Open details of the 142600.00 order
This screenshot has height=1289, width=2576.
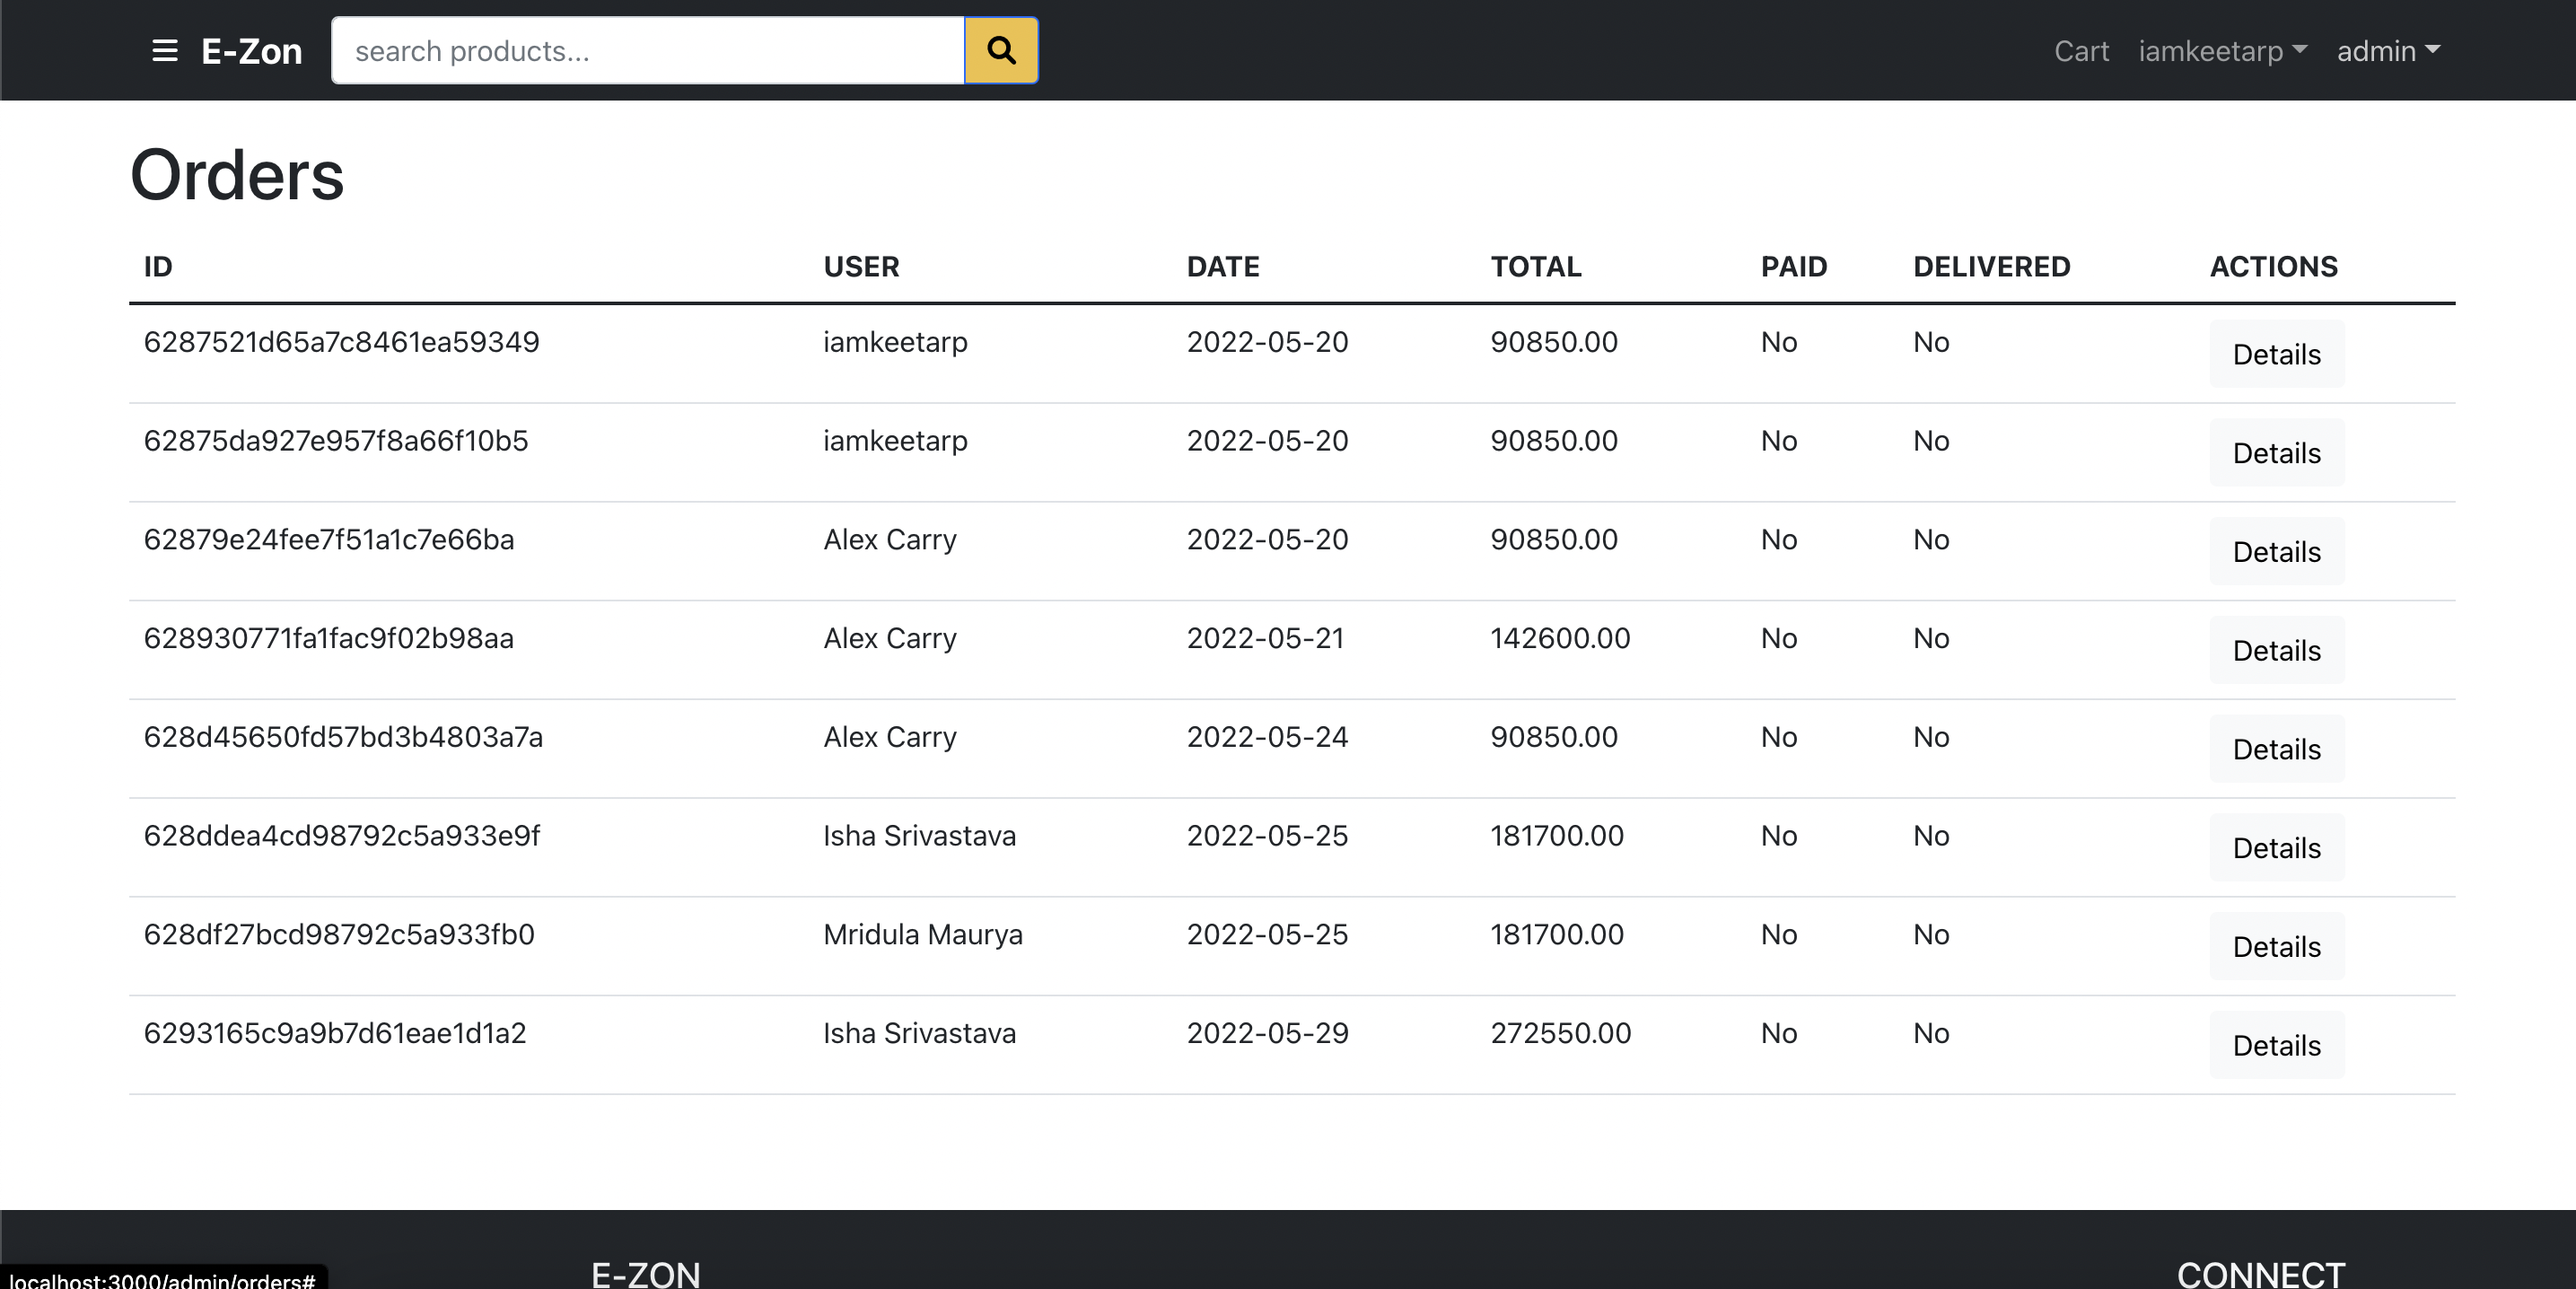2276,651
